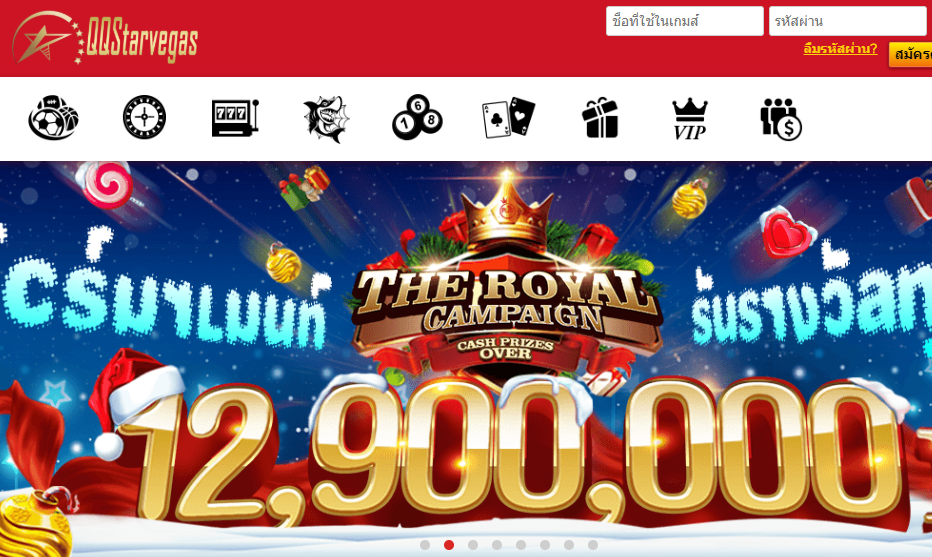
Task: Switch to the third banner slide dot
Action: [x=473, y=545]
